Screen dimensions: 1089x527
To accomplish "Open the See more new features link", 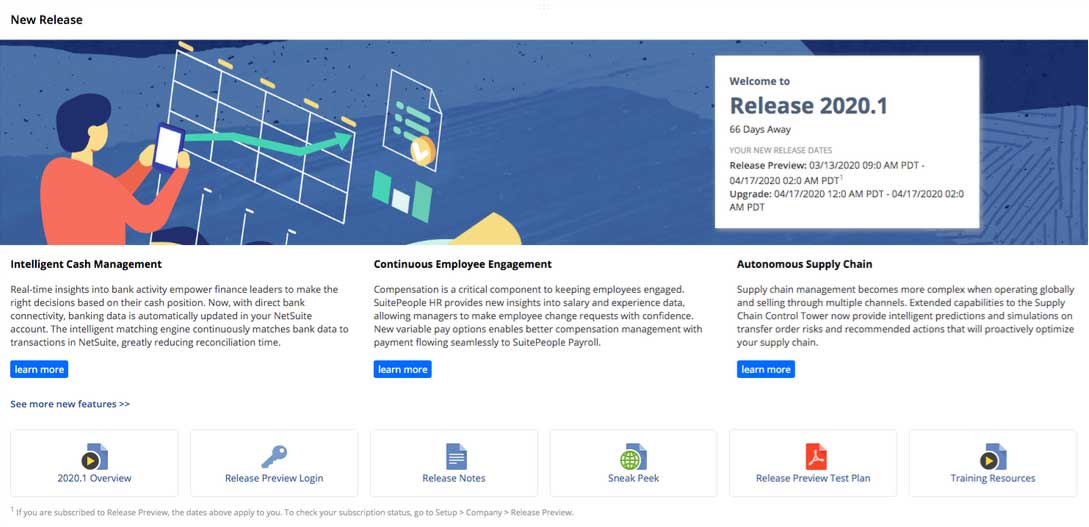I will (70, 404).
